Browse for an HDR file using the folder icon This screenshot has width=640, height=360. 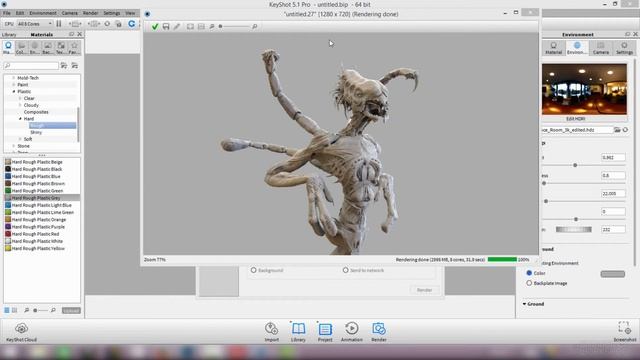(618, 130)
